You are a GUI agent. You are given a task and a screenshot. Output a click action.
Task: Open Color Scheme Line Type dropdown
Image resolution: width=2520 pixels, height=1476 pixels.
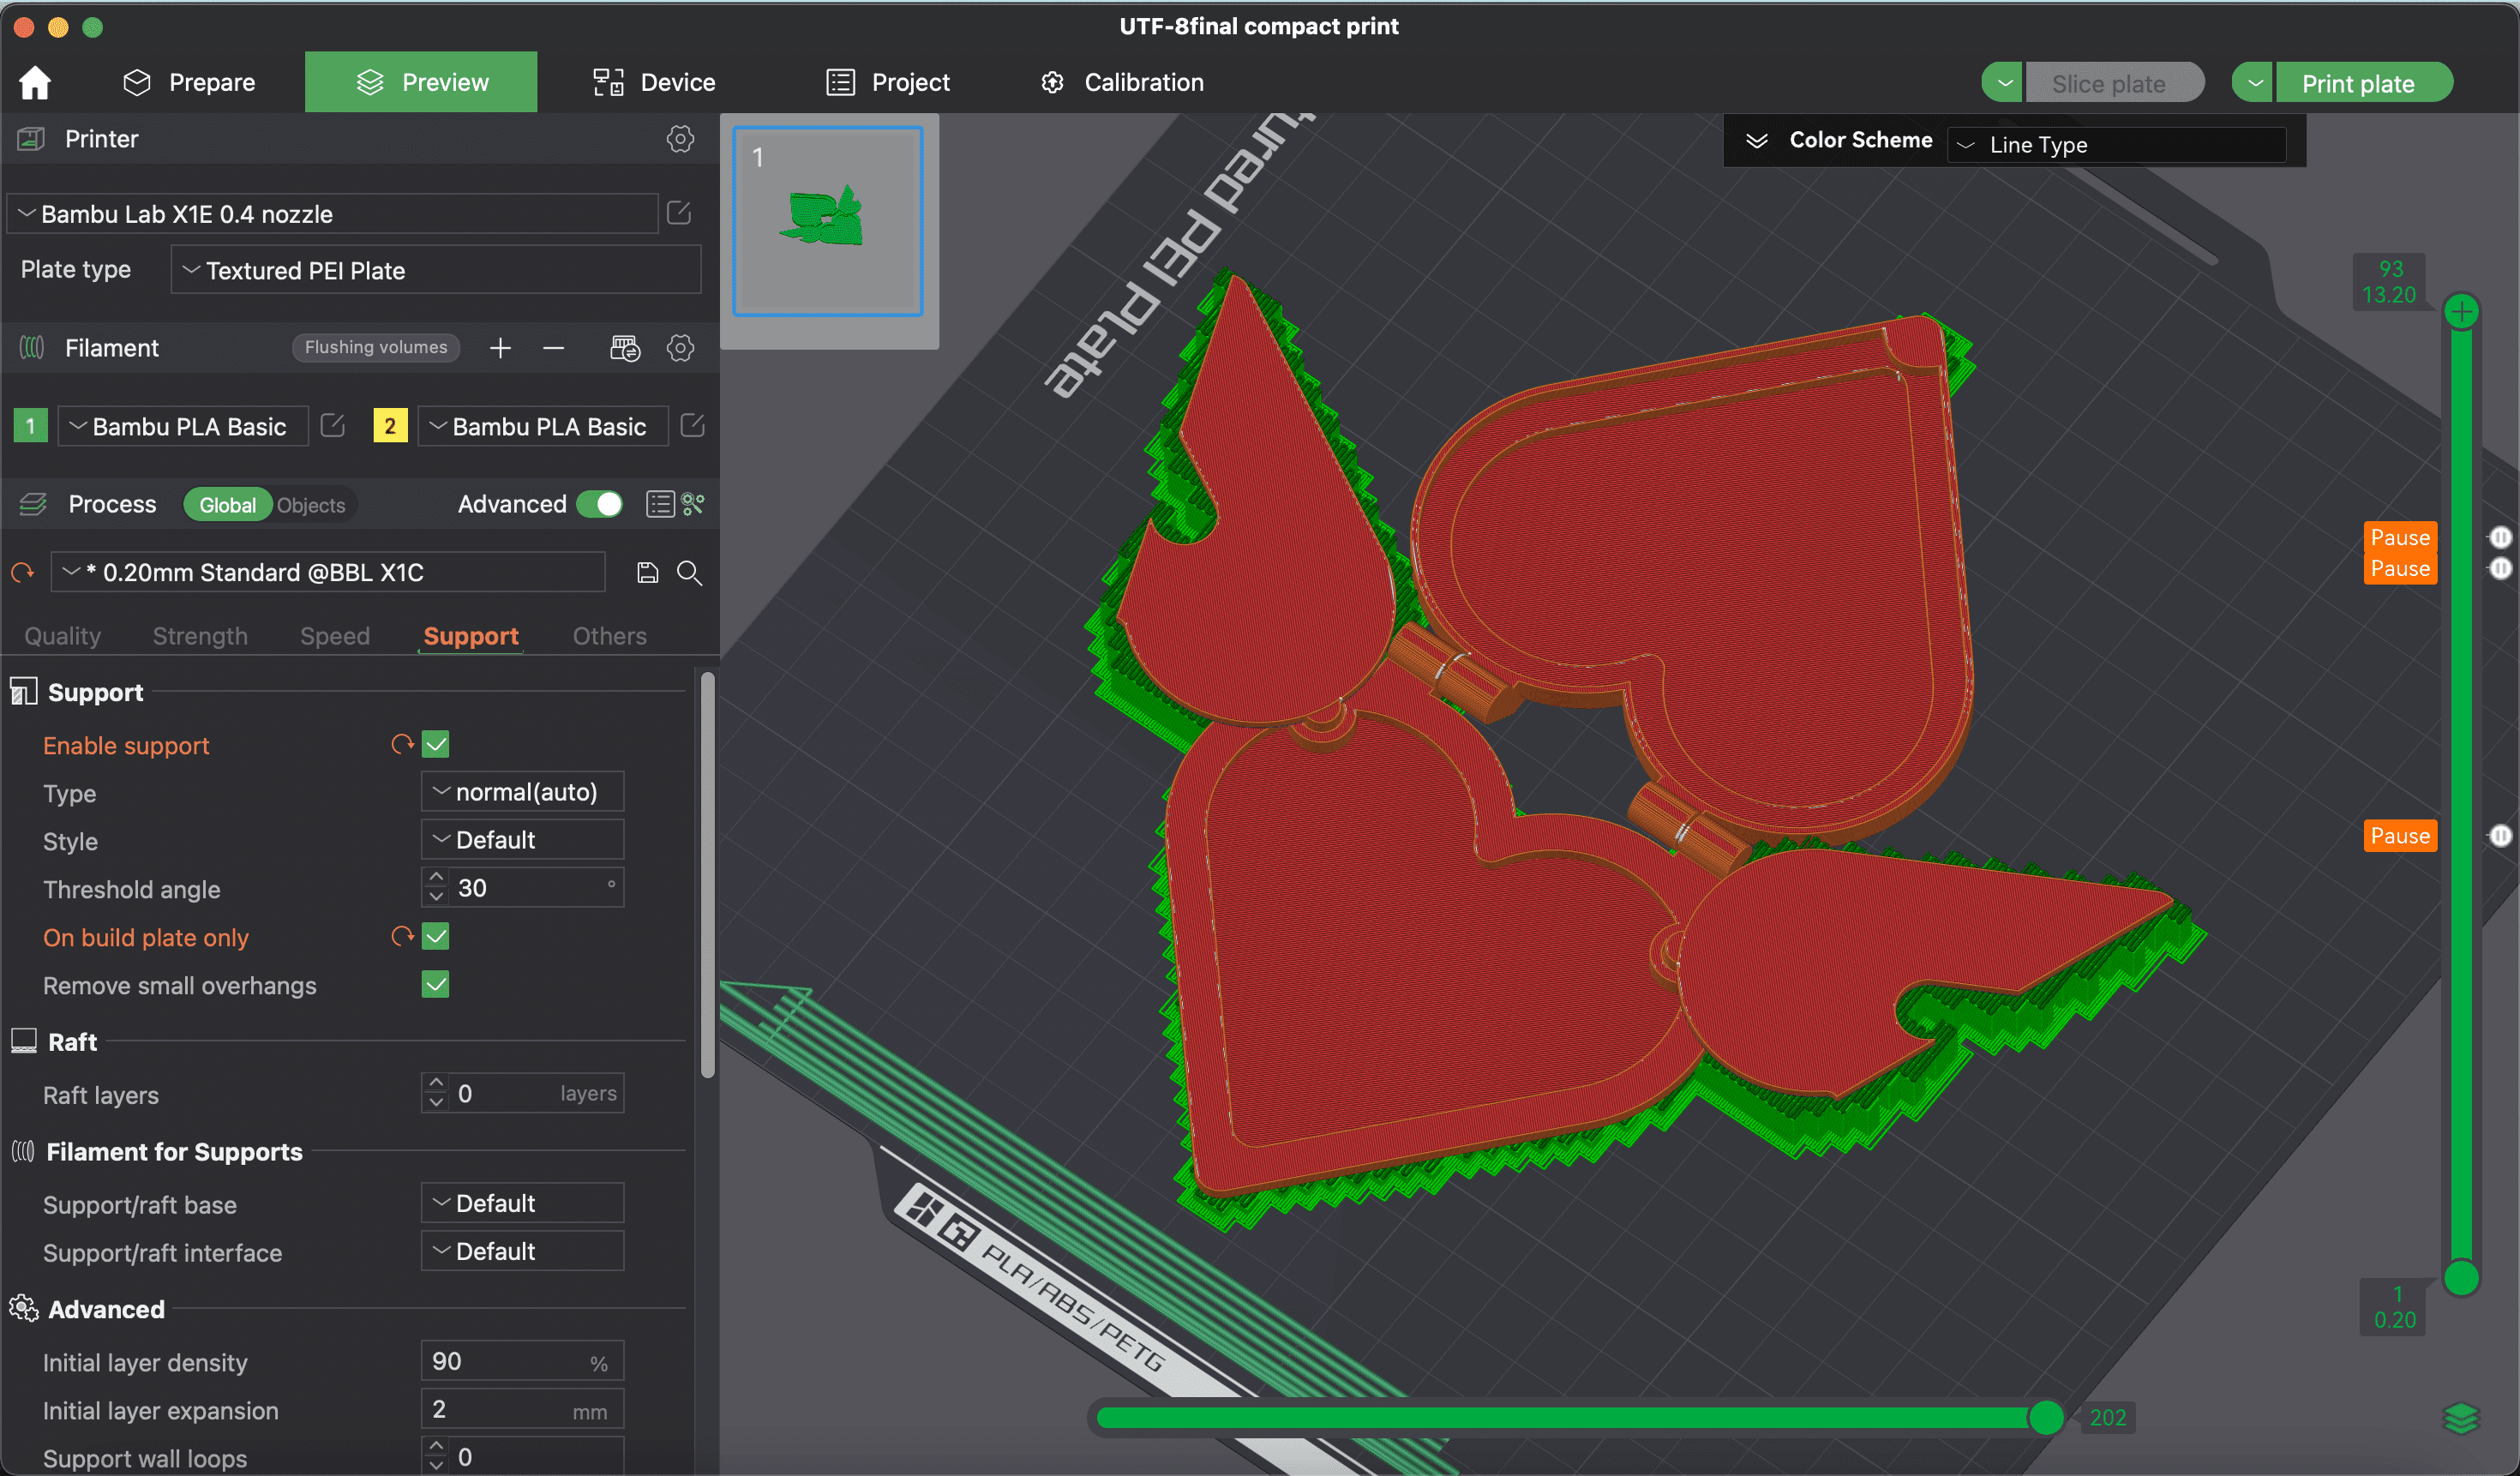click(x=2116, y=145)
